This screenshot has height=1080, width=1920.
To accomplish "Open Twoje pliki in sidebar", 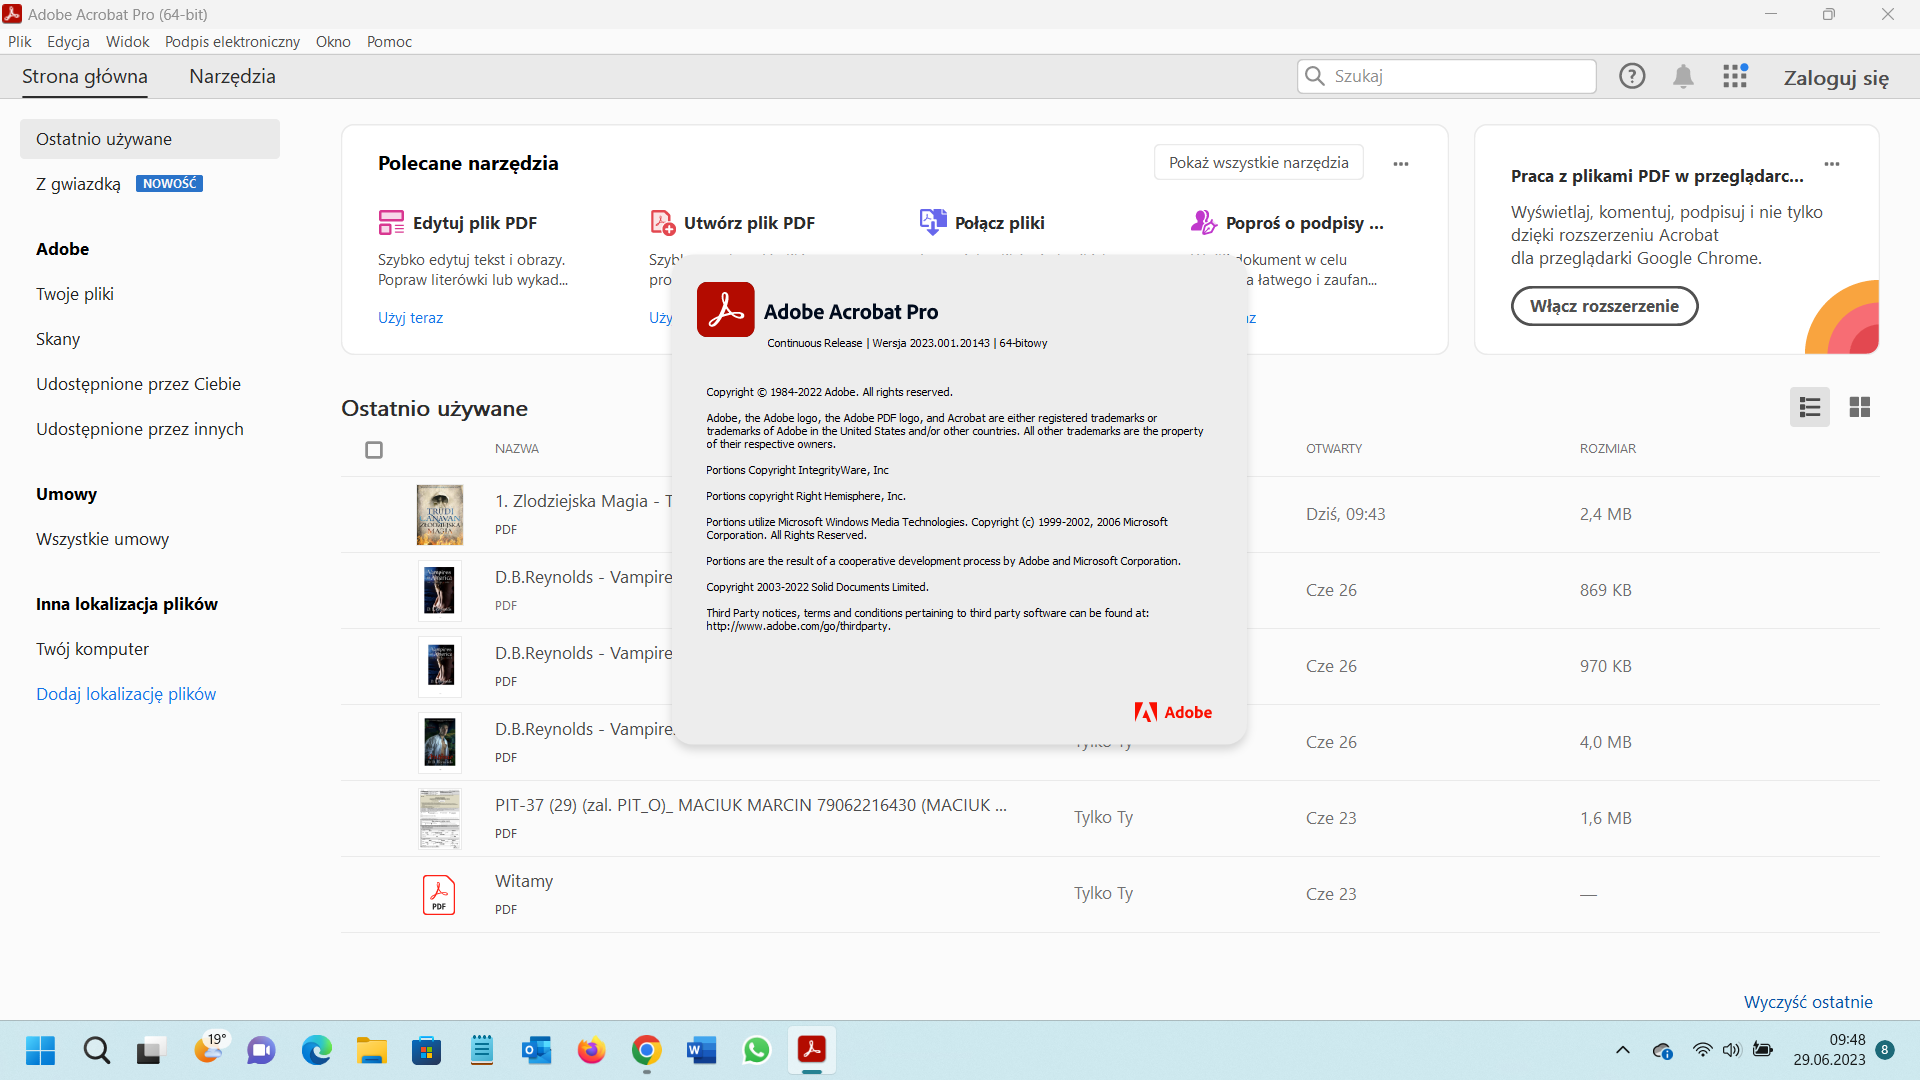I will pos(75,294).
